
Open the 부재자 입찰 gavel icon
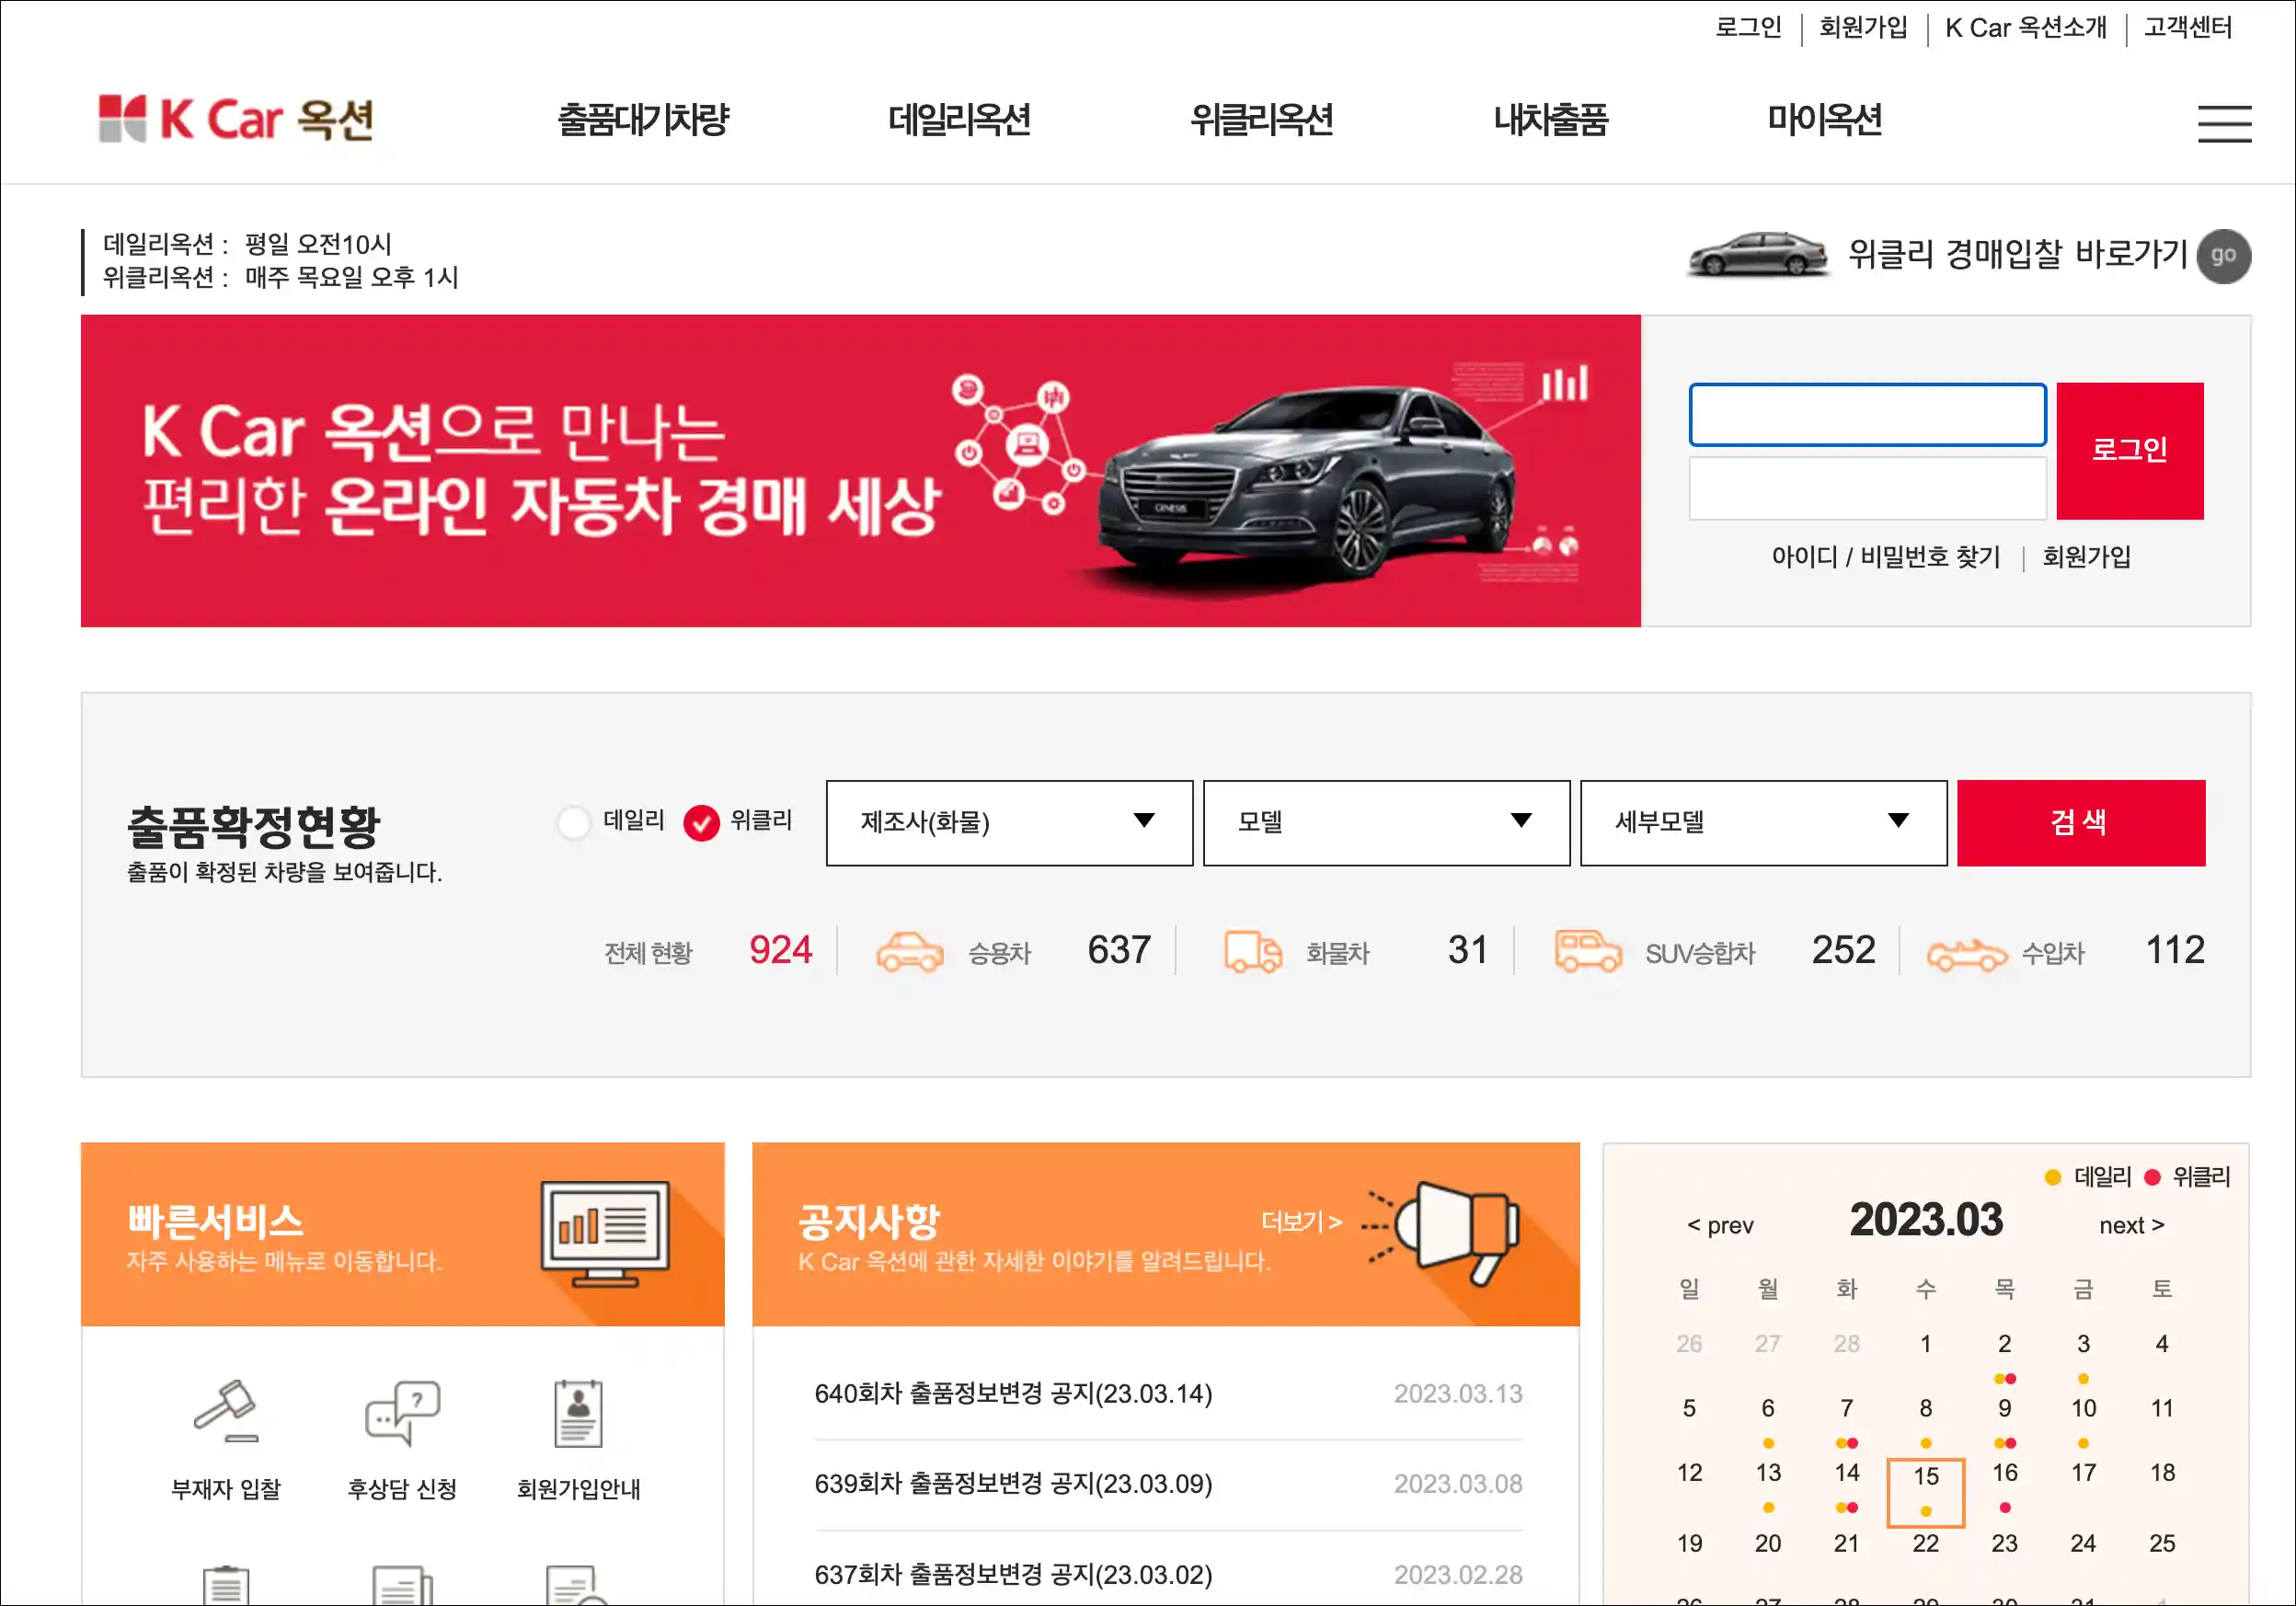tap(226, 1411)
